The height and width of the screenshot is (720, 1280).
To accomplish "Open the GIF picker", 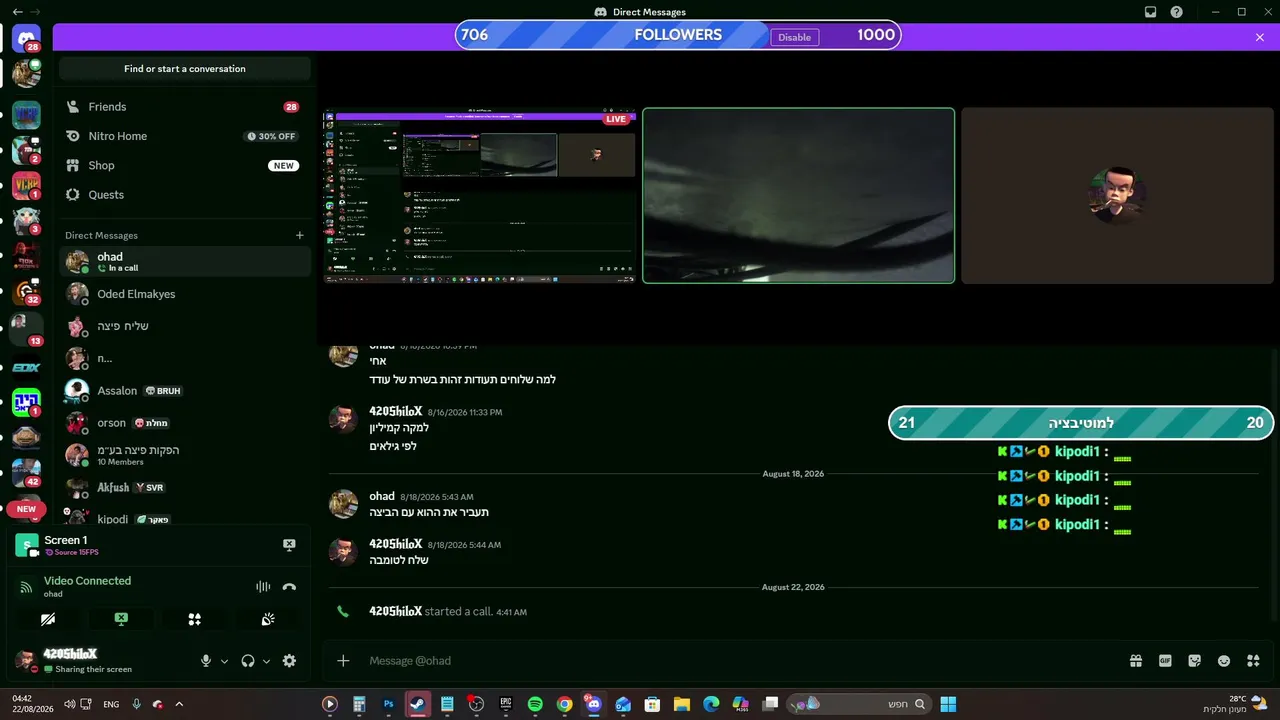I will pyautogui.click(x=1165, y=661).
